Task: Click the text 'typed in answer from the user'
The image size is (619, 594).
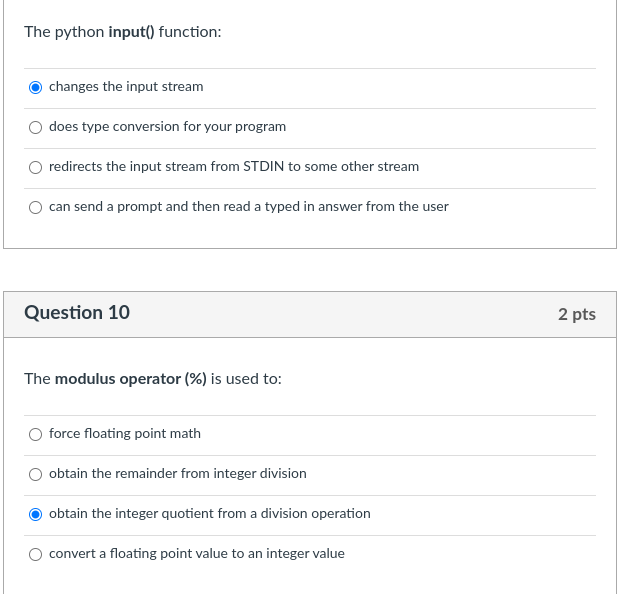Action: [x=356, y=206]
